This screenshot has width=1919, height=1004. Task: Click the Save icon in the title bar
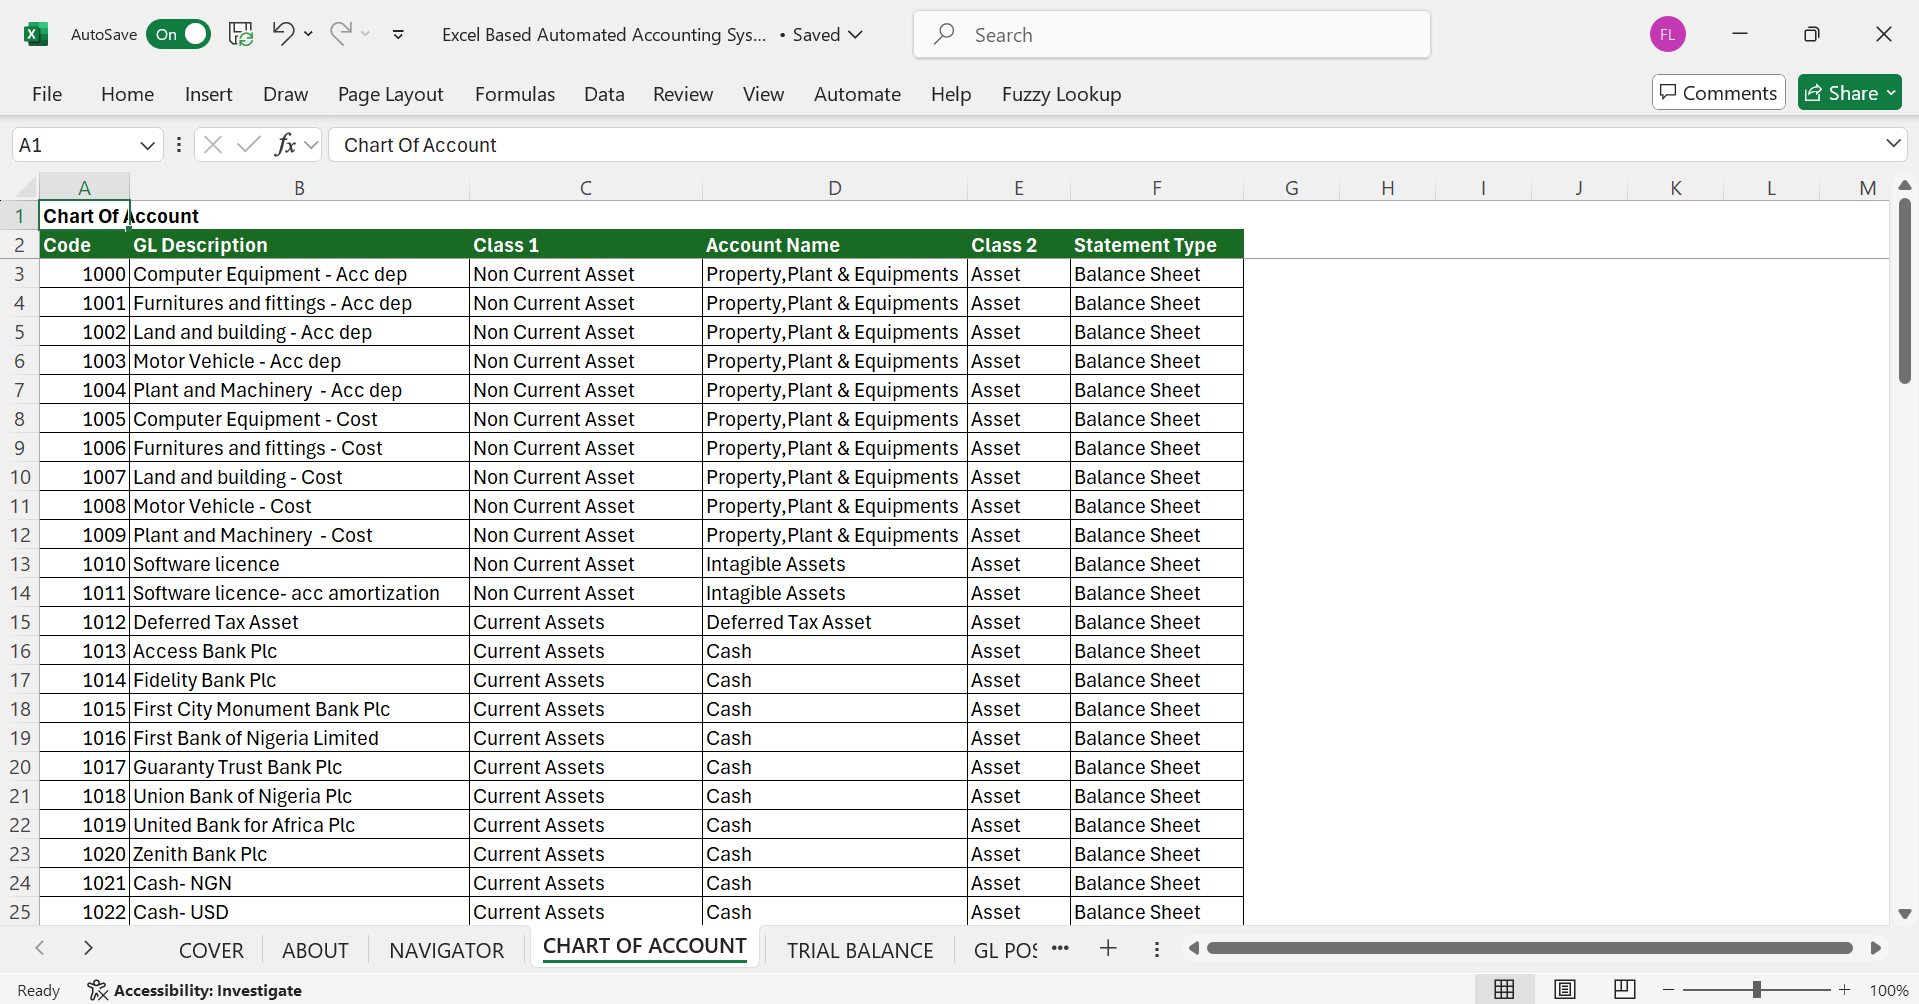coord(241,34)
